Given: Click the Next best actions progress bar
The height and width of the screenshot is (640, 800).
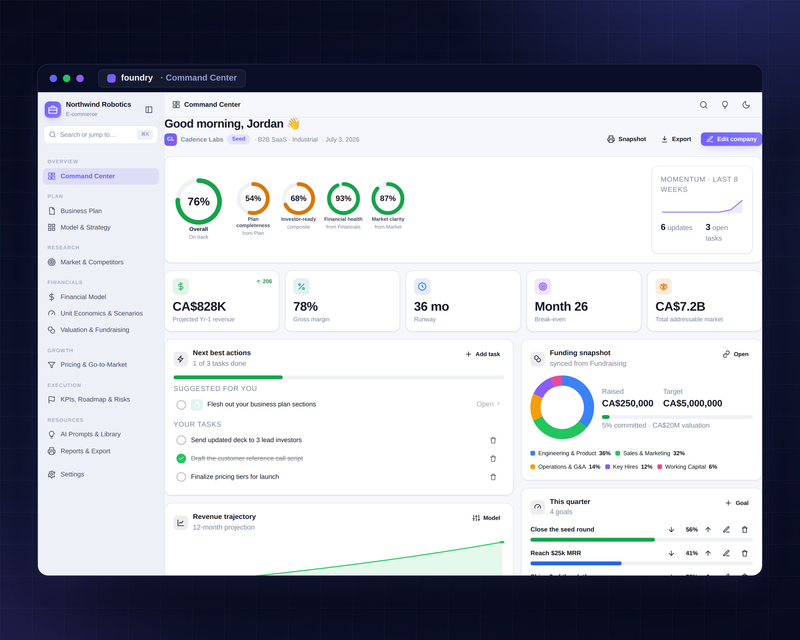Looking at the screenshot, I should click(x=339, y=377).
